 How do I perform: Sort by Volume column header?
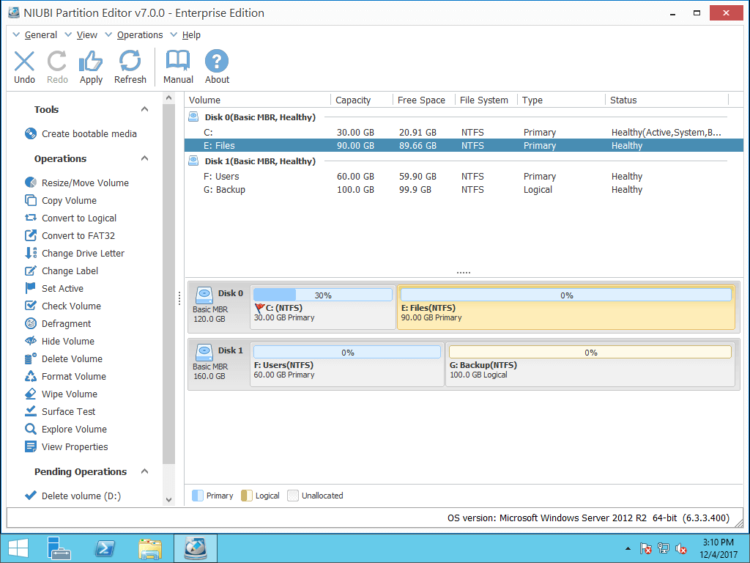[257, 100]
